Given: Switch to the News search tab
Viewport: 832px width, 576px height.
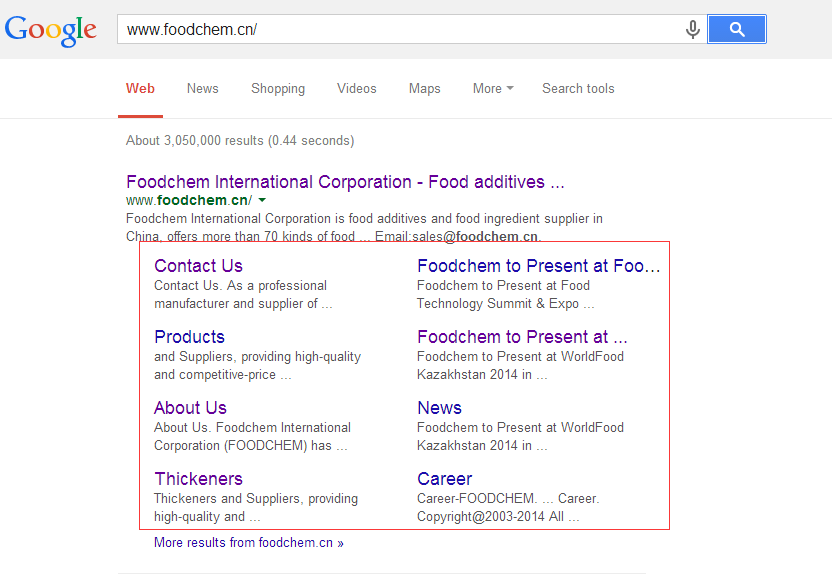Looking at the screenshot, I should 203,89.
